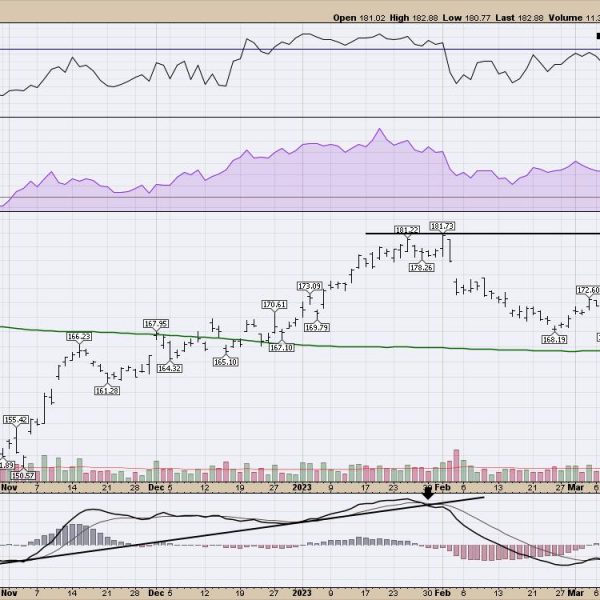Click the Volume label in header
600x600 pixels.
coord(565,18)
